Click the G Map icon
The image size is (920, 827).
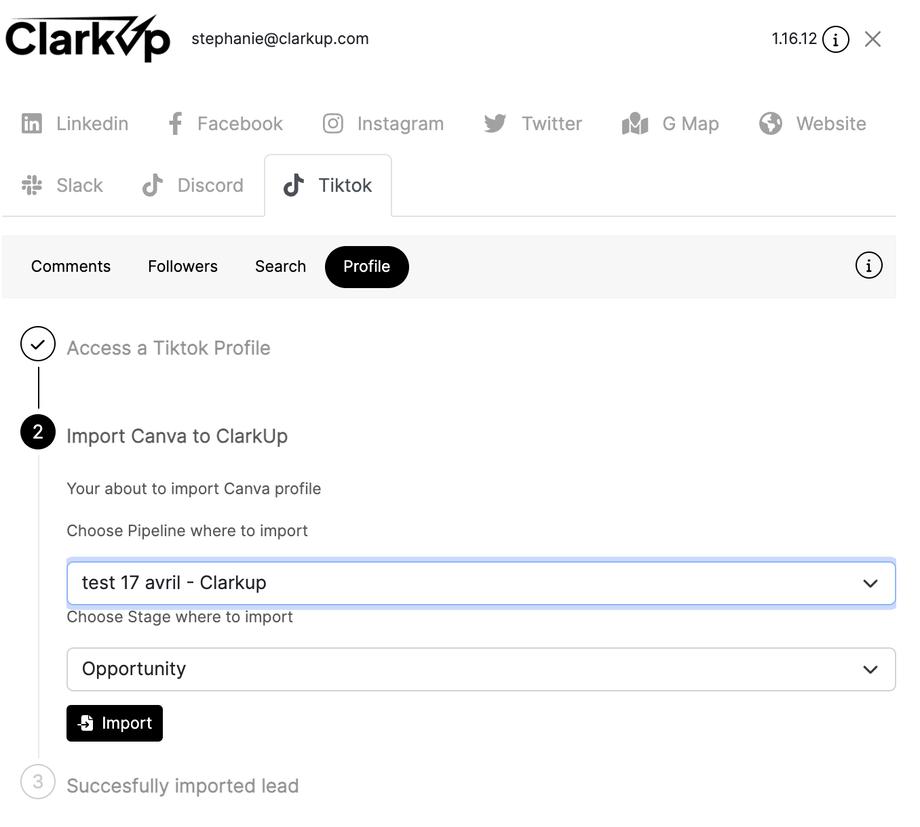point(635,124)
